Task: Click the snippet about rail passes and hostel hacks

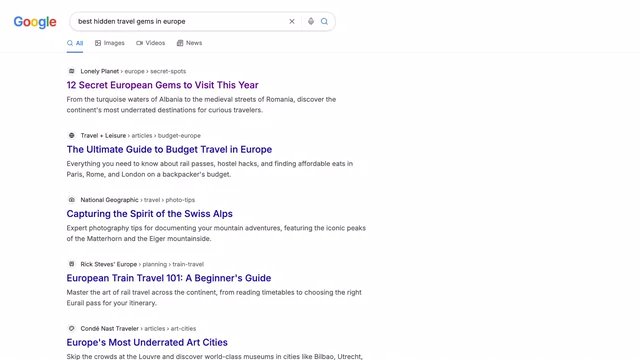Action: click(x=210, y=169)
